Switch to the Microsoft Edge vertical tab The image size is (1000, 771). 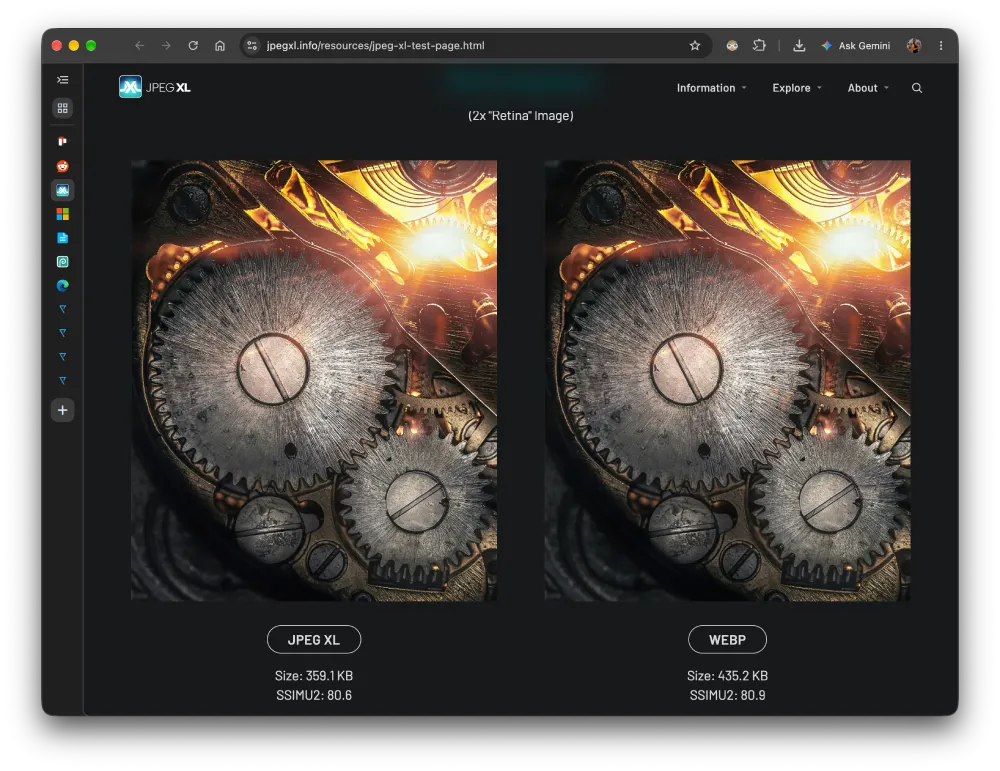click(x=62, y=285)
